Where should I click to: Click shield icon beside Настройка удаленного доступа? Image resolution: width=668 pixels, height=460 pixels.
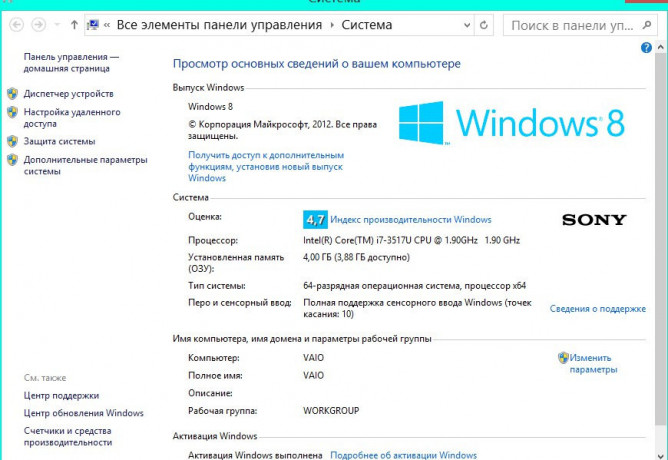[12, 112]
